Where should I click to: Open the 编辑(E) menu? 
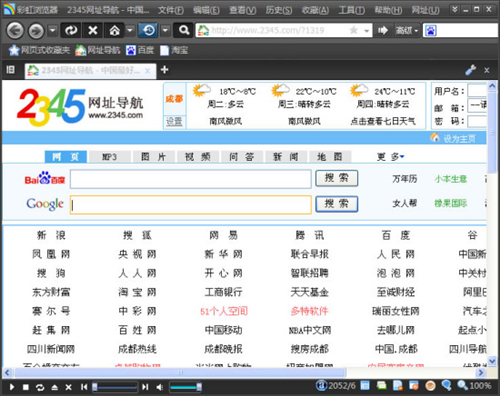click(x=206, y=10)
